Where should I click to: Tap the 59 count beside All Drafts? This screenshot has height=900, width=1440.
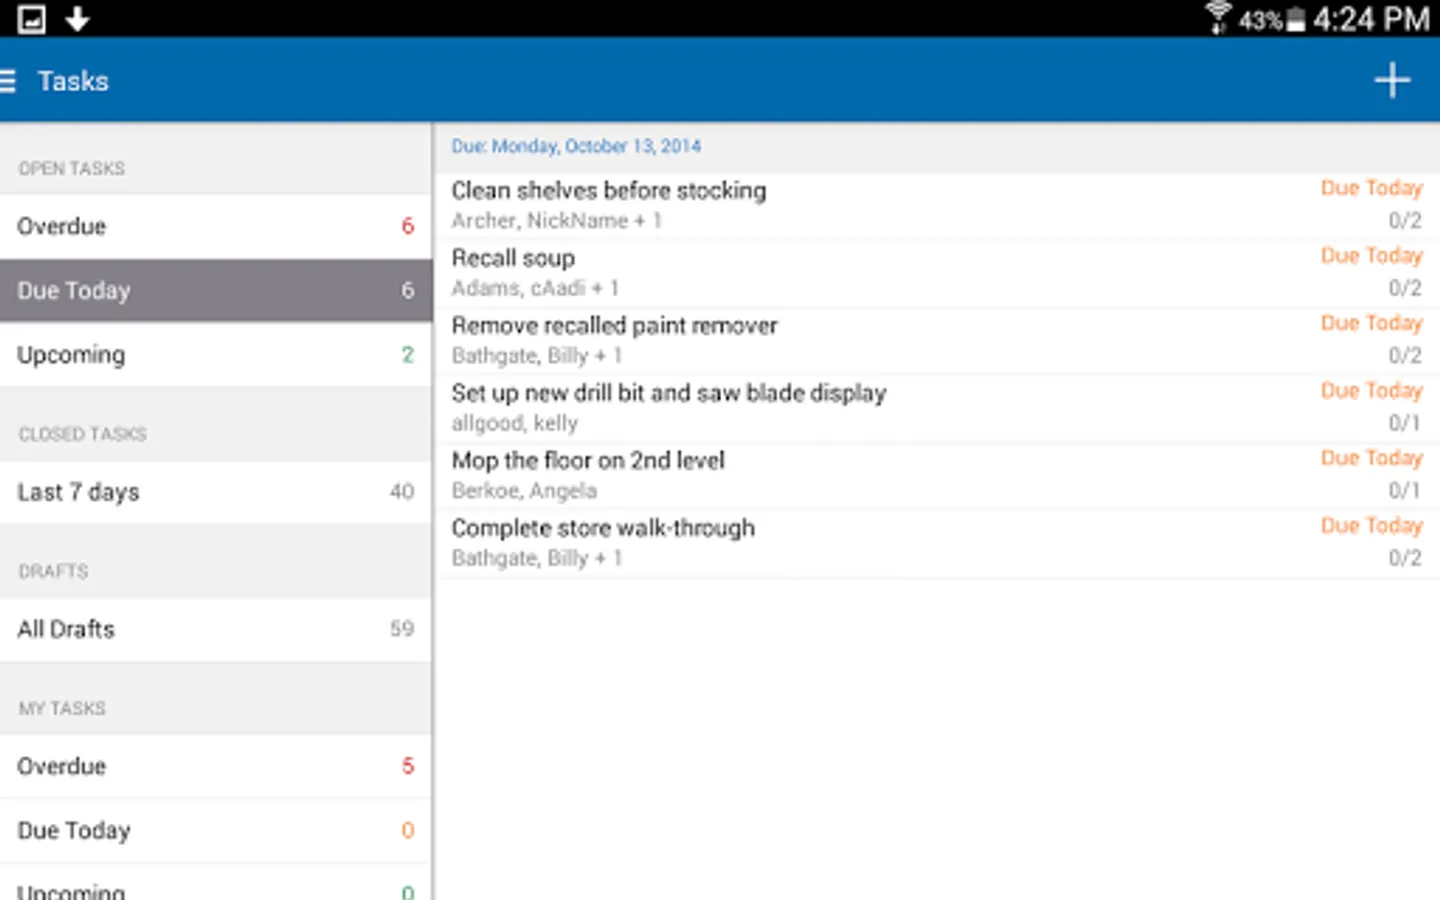coord(402,629)
